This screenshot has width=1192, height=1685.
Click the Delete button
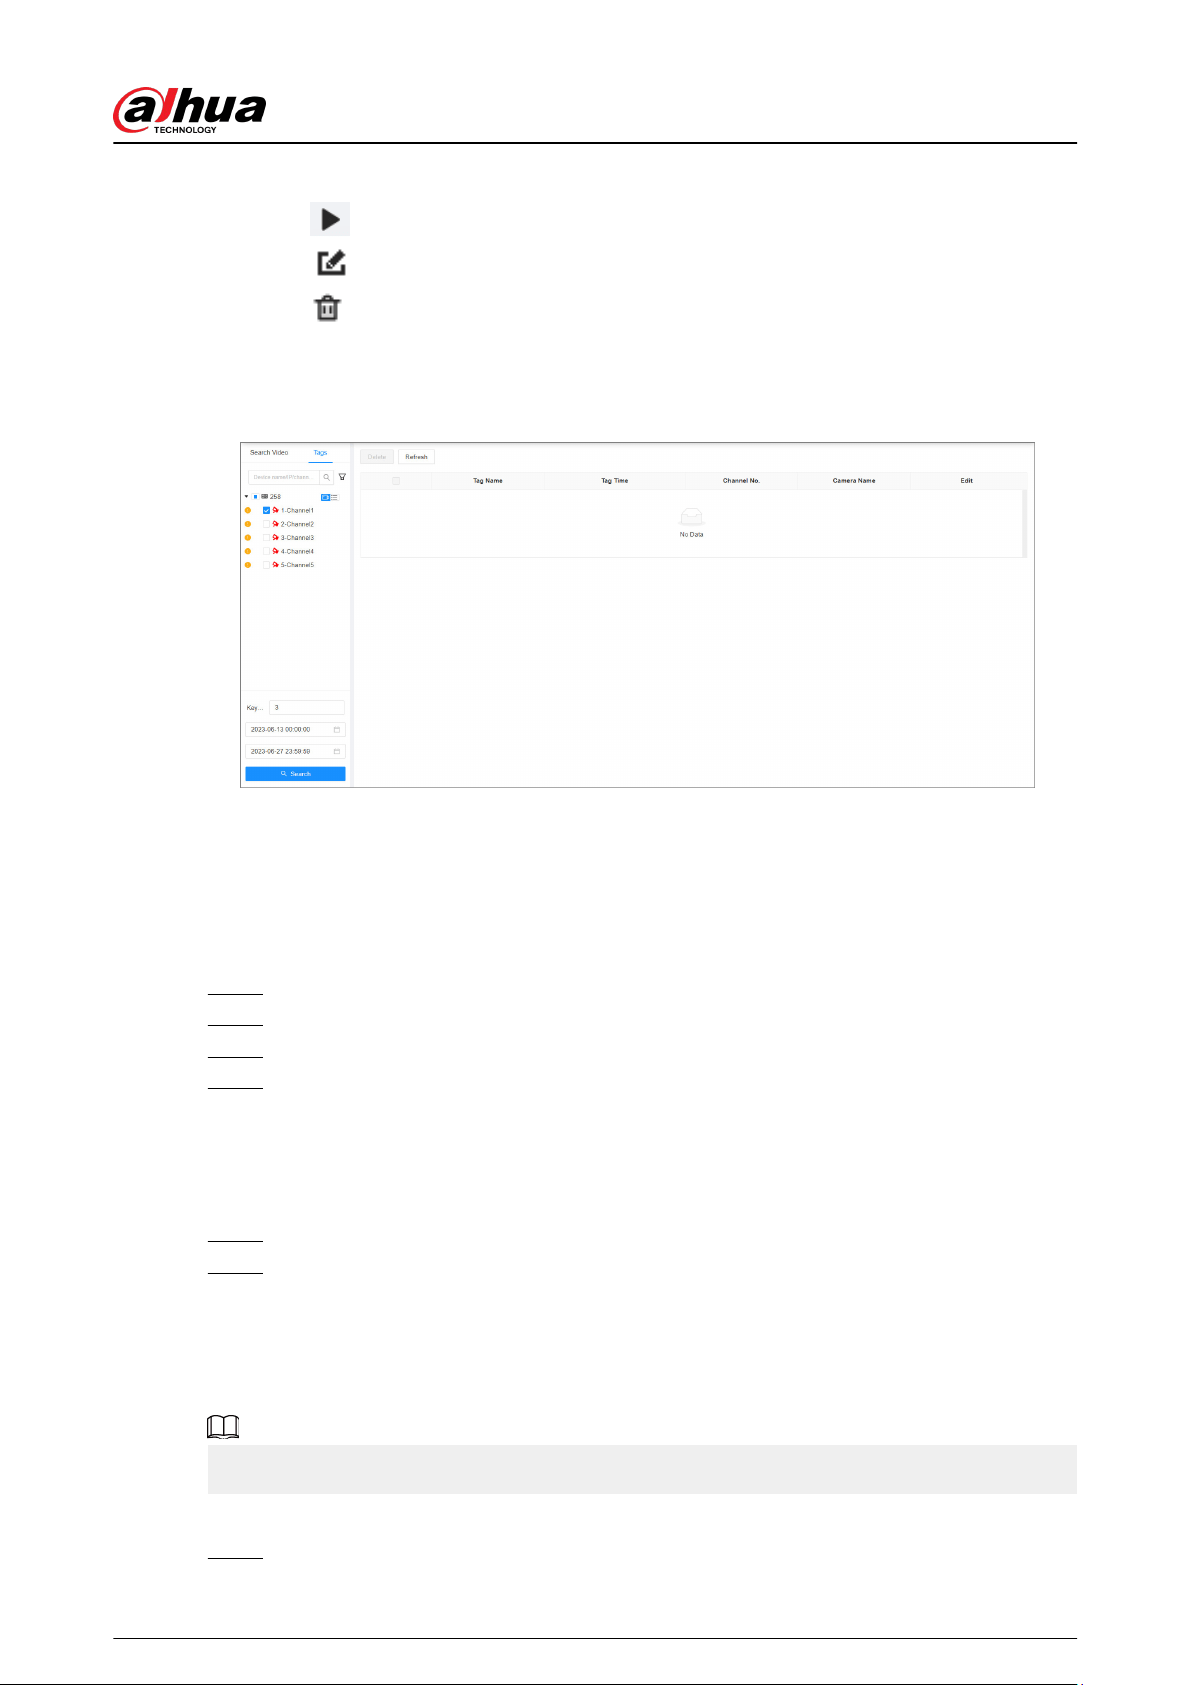377,457
